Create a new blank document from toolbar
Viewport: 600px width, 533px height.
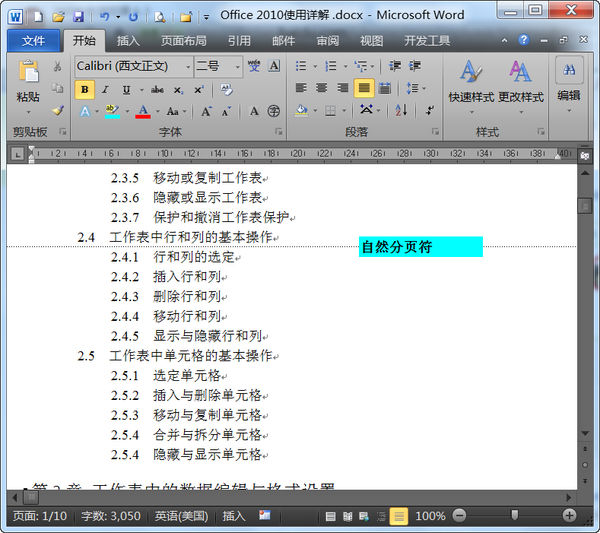tap(38, 17)
